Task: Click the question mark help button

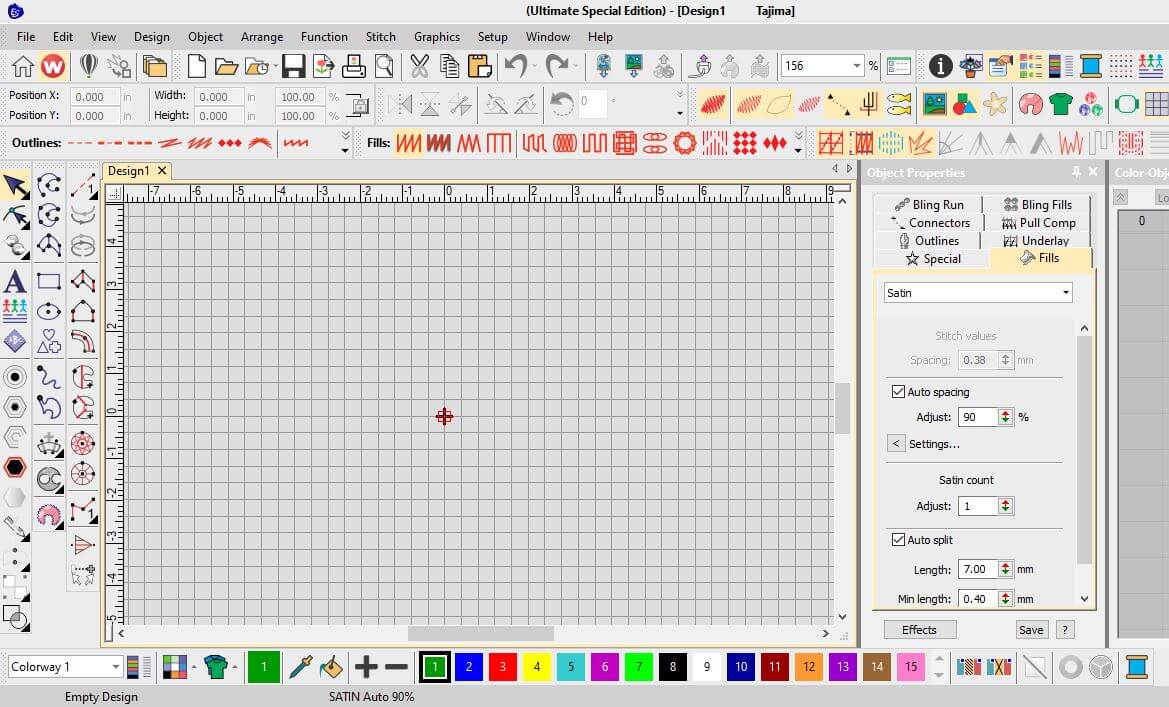Action: (x=1065, y=629)
